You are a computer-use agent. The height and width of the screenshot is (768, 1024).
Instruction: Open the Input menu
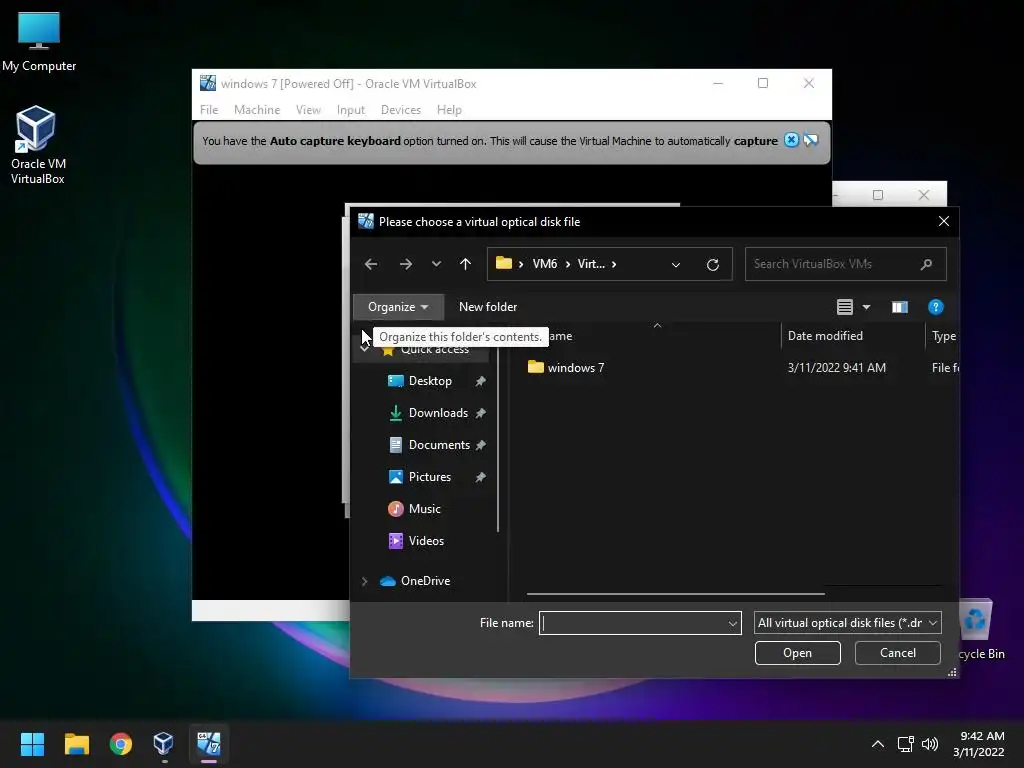pyautogui.click(x=351, y=110)
